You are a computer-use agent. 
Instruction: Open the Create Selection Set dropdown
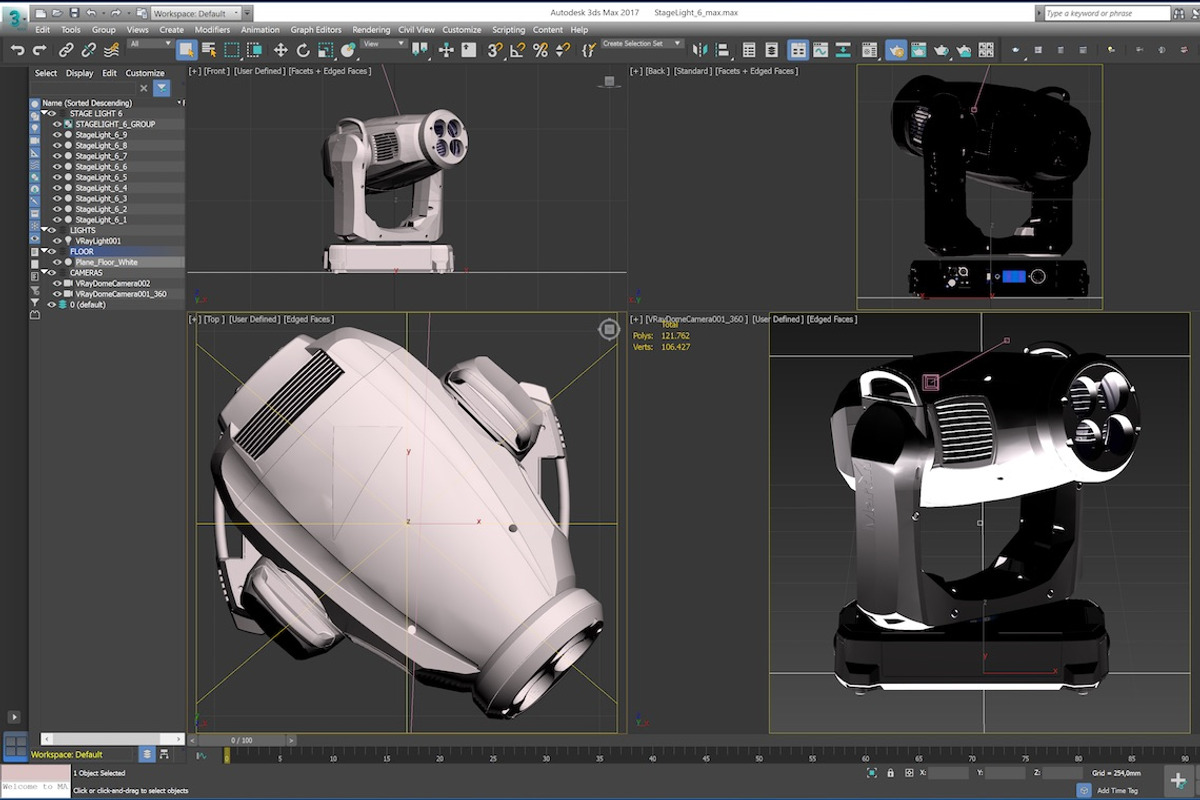(x=642, y=44)
